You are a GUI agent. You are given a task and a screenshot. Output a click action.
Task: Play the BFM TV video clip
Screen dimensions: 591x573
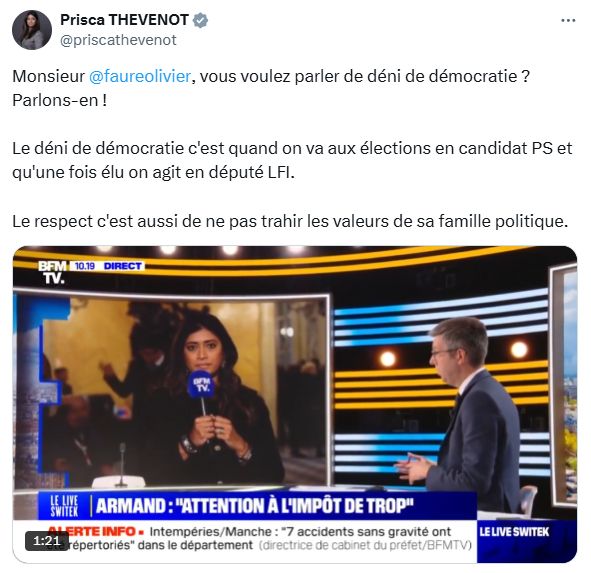pos(295,404)
